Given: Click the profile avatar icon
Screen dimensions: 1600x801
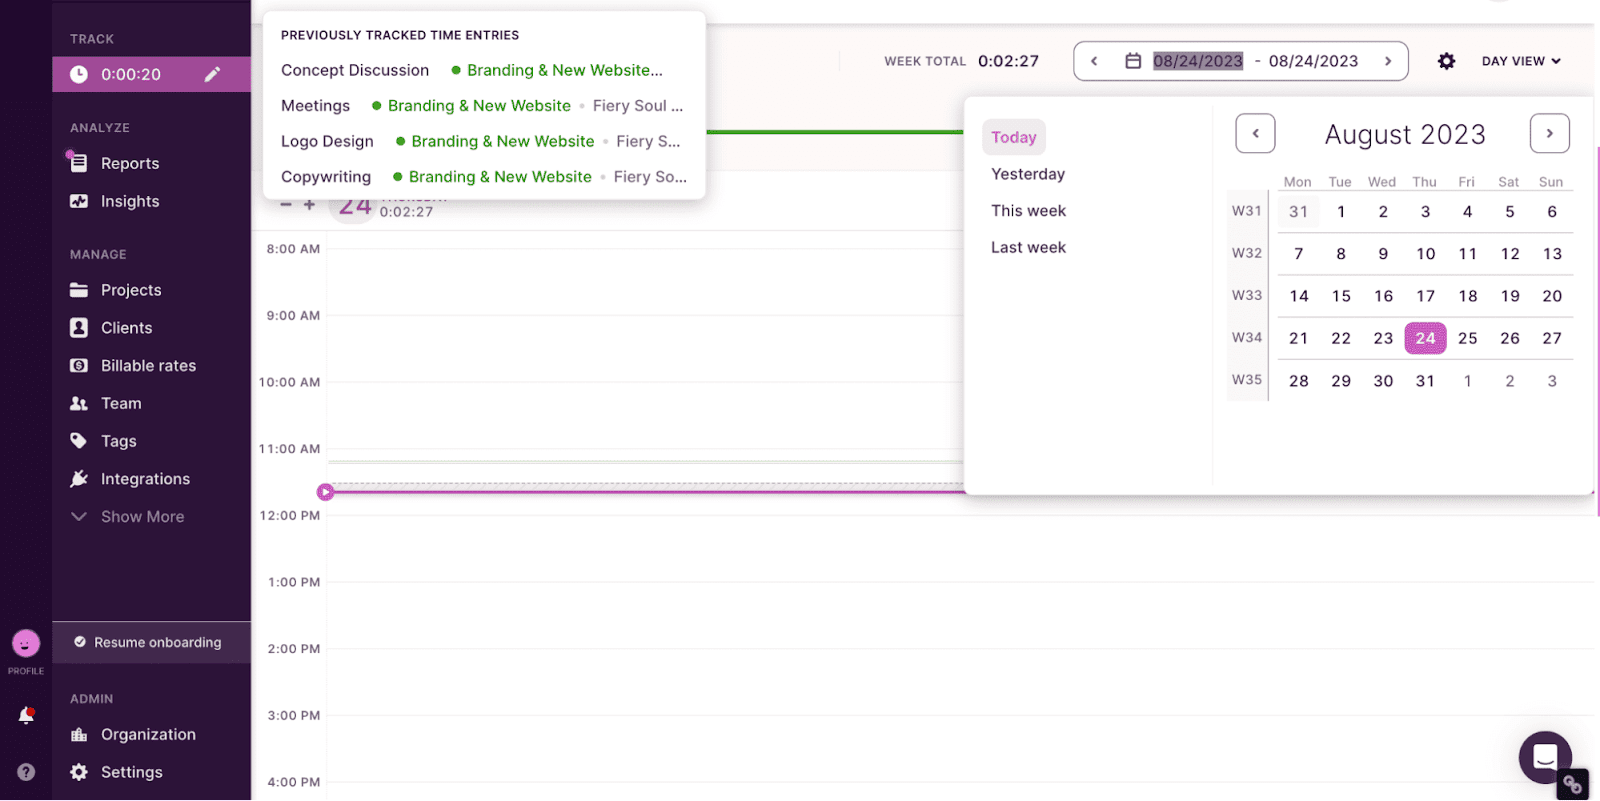Looking at the screenshot, I should [26, 644].
